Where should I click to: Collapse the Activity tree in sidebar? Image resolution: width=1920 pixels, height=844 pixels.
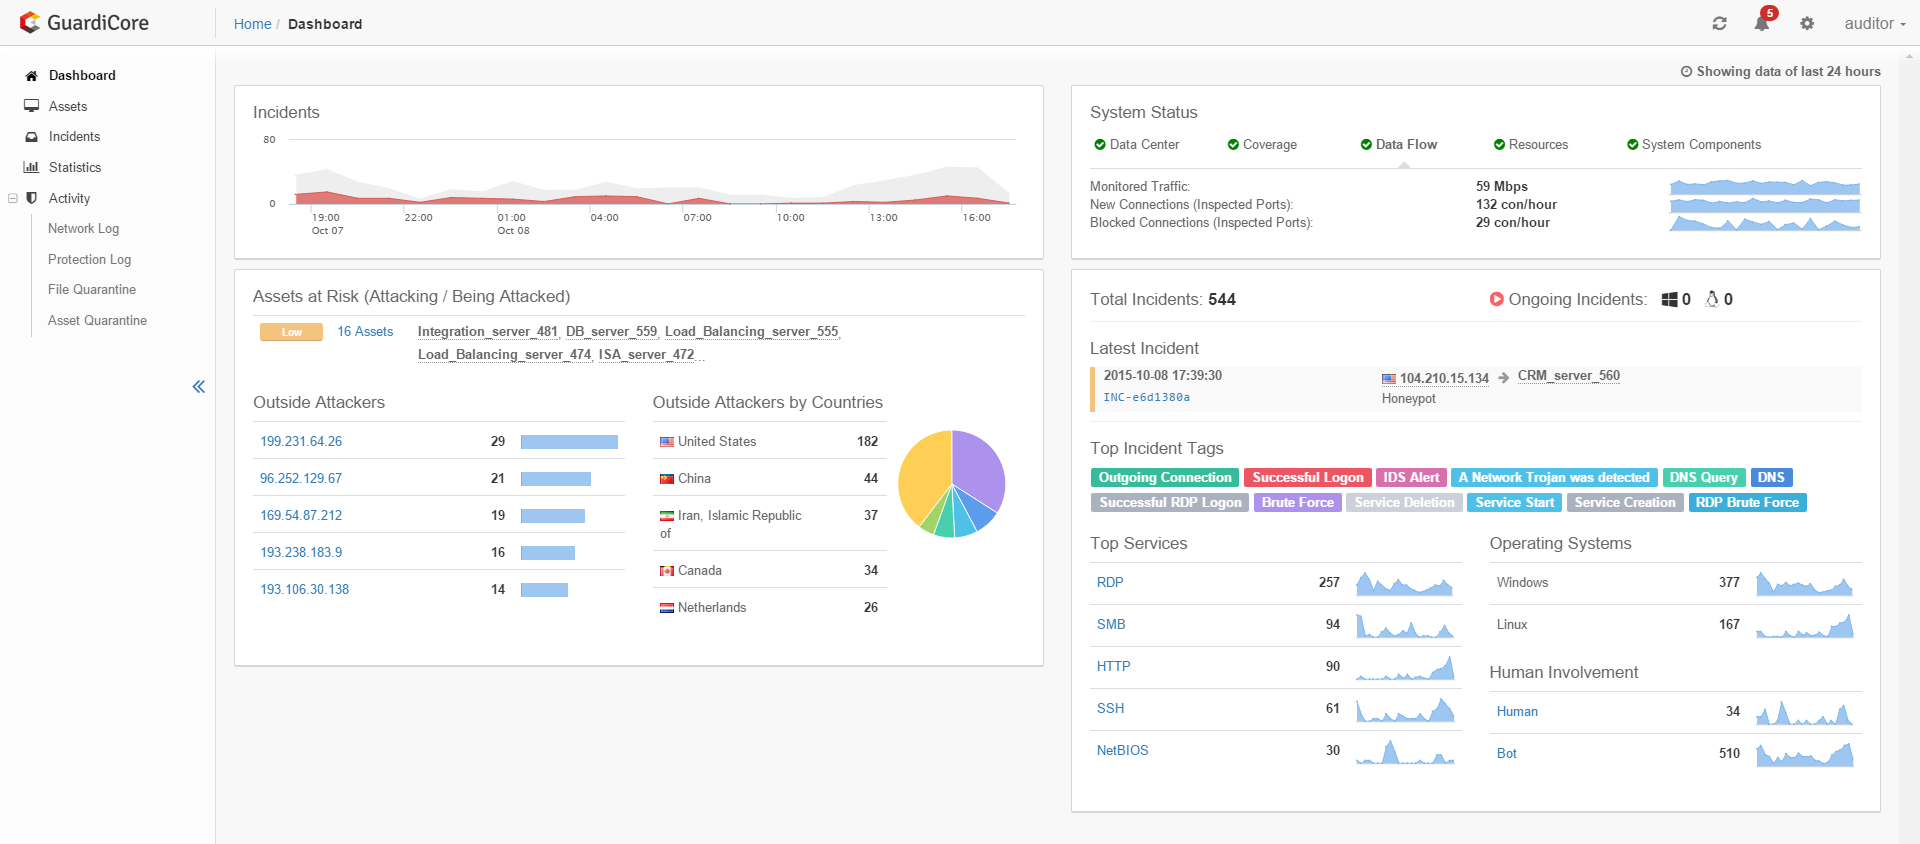(13, 198)
